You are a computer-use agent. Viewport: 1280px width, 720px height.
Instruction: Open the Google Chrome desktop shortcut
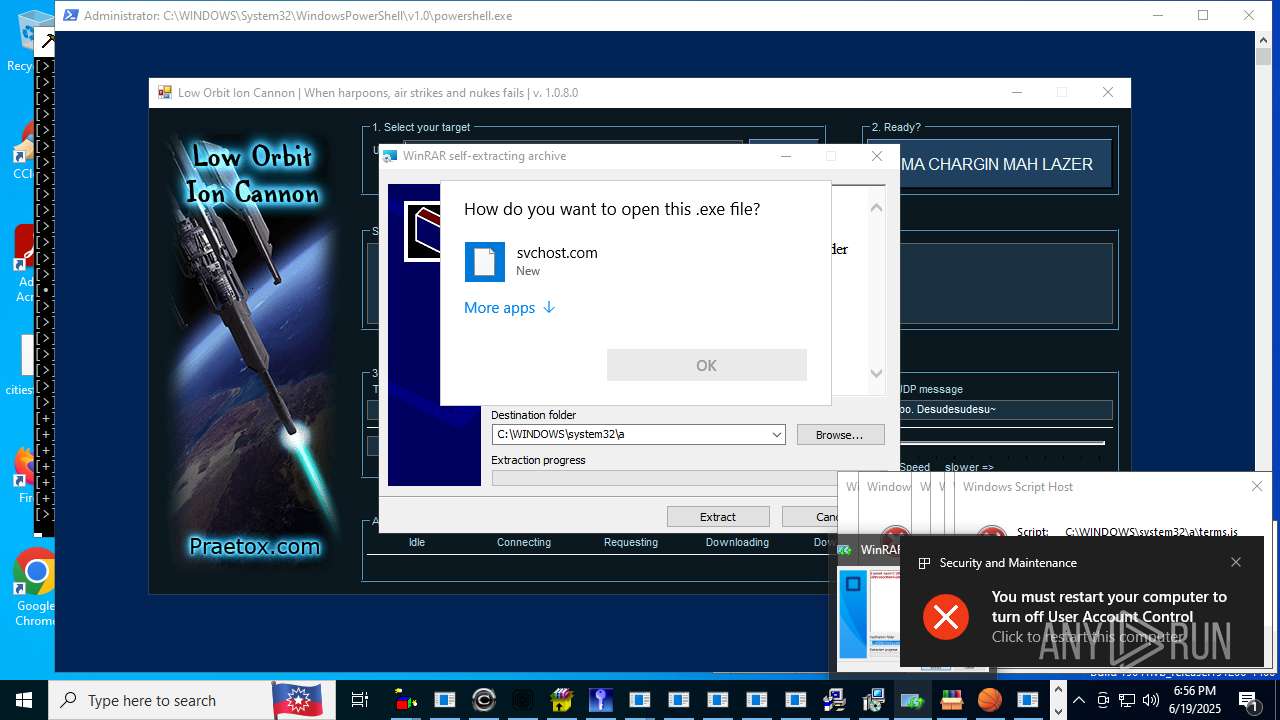coord(35,586)
